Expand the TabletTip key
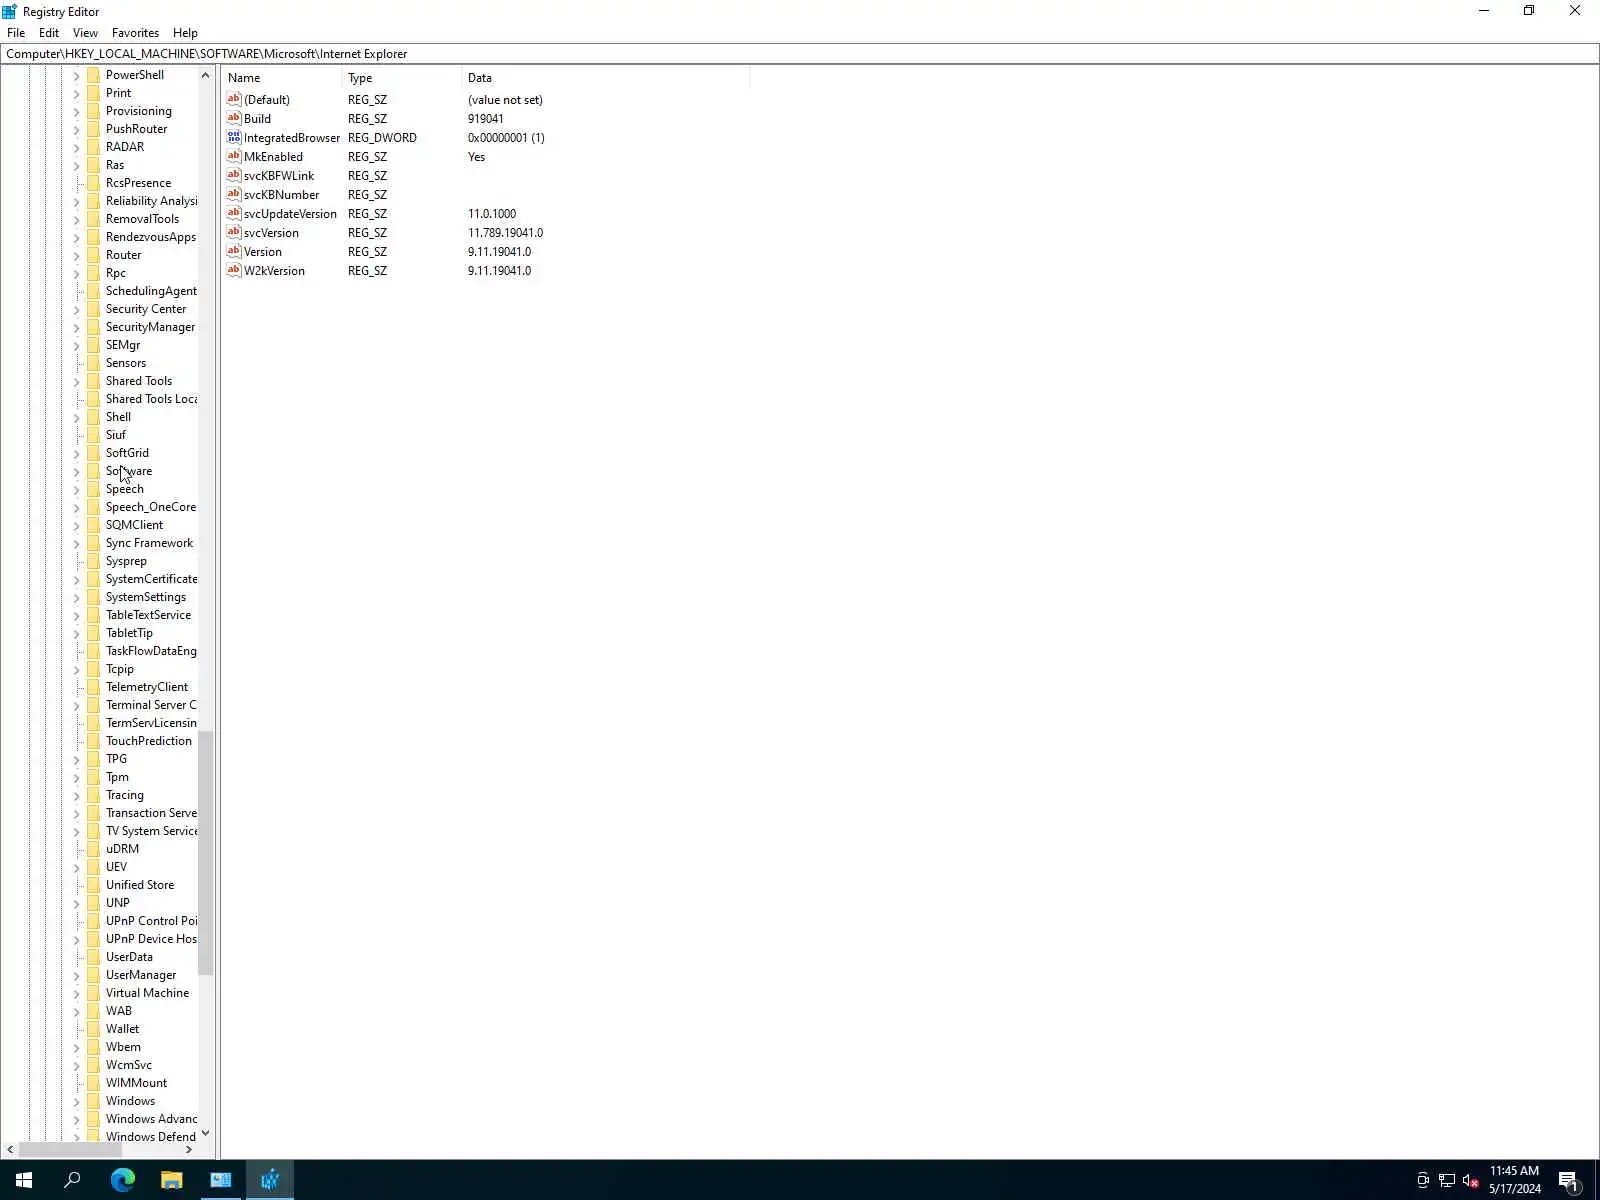 76,633
